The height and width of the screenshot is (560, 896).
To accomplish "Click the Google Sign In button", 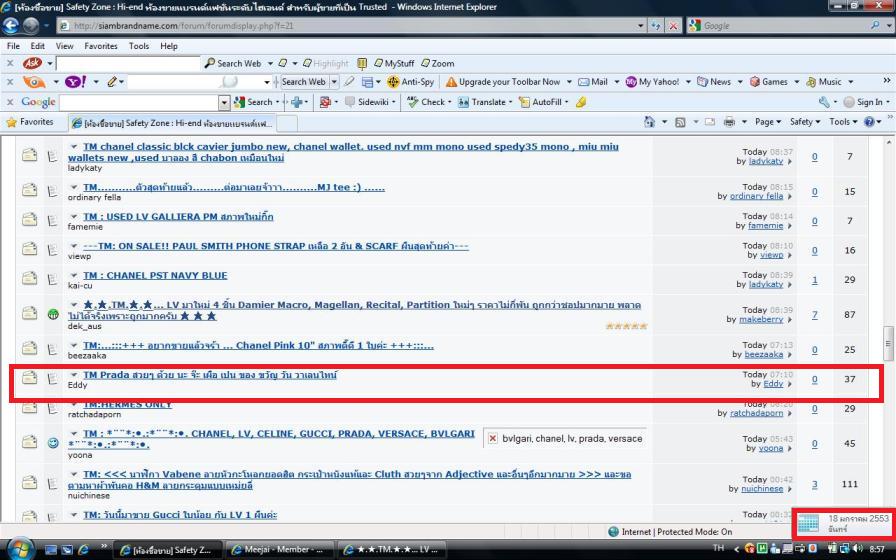I will (x=866, y=102).
